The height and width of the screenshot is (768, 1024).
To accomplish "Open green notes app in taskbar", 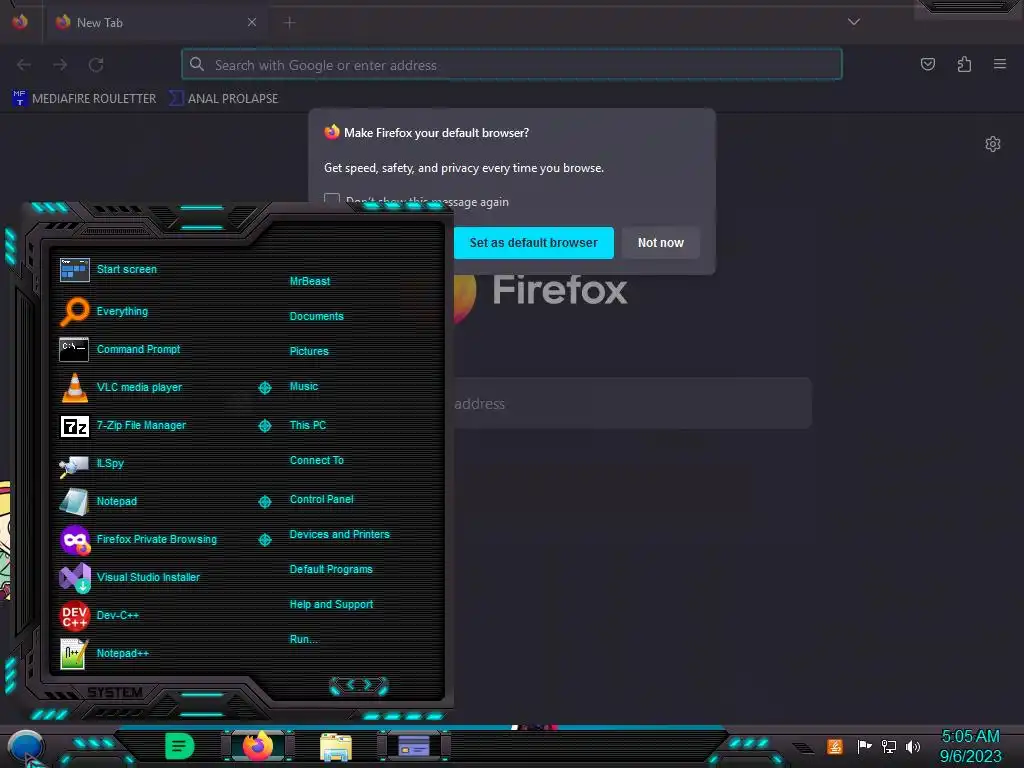I will click(x=179, y=746).
